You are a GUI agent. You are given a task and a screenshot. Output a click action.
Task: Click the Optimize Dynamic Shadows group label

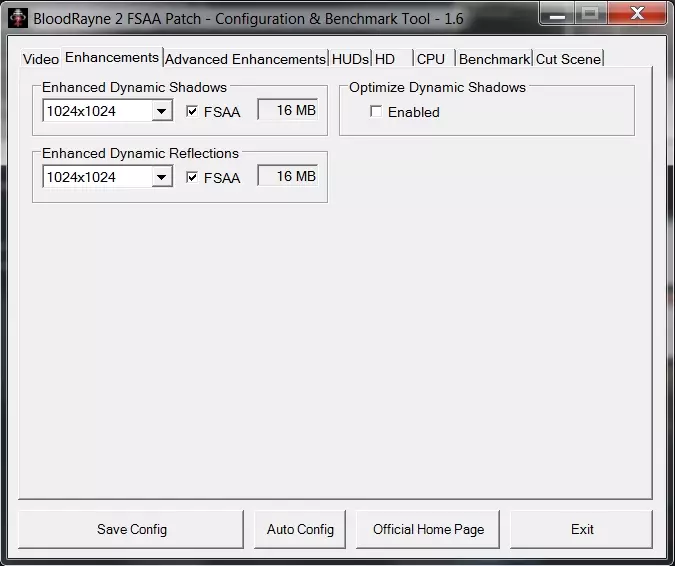437,87
